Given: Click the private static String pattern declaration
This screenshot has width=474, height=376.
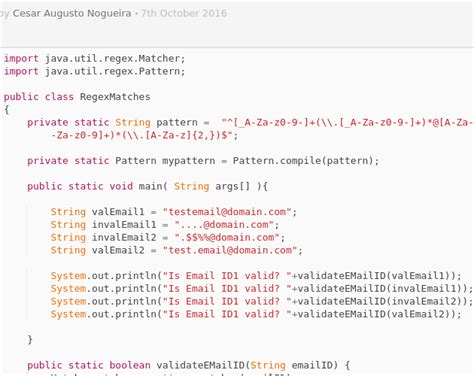Looking at the screenshot, I should tap(250, 123).
